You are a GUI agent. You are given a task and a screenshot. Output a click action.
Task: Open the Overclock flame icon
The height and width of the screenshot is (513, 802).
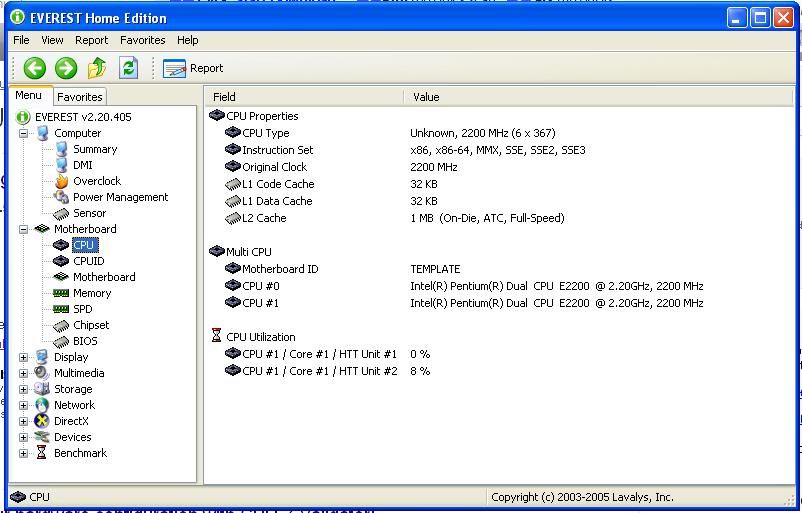point(61,181)
